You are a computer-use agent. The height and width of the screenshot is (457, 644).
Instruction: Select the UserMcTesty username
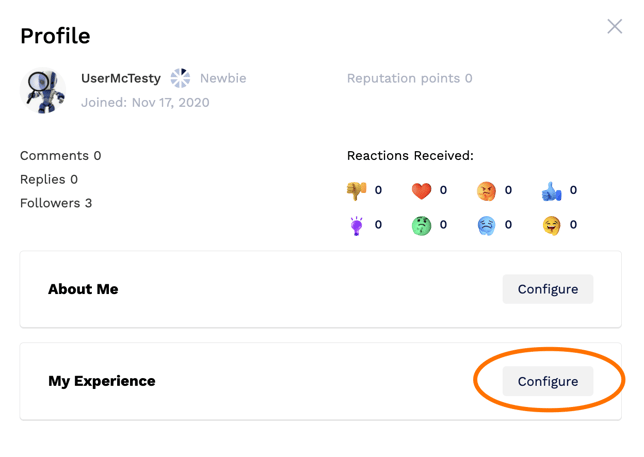(x=121, y=78)
